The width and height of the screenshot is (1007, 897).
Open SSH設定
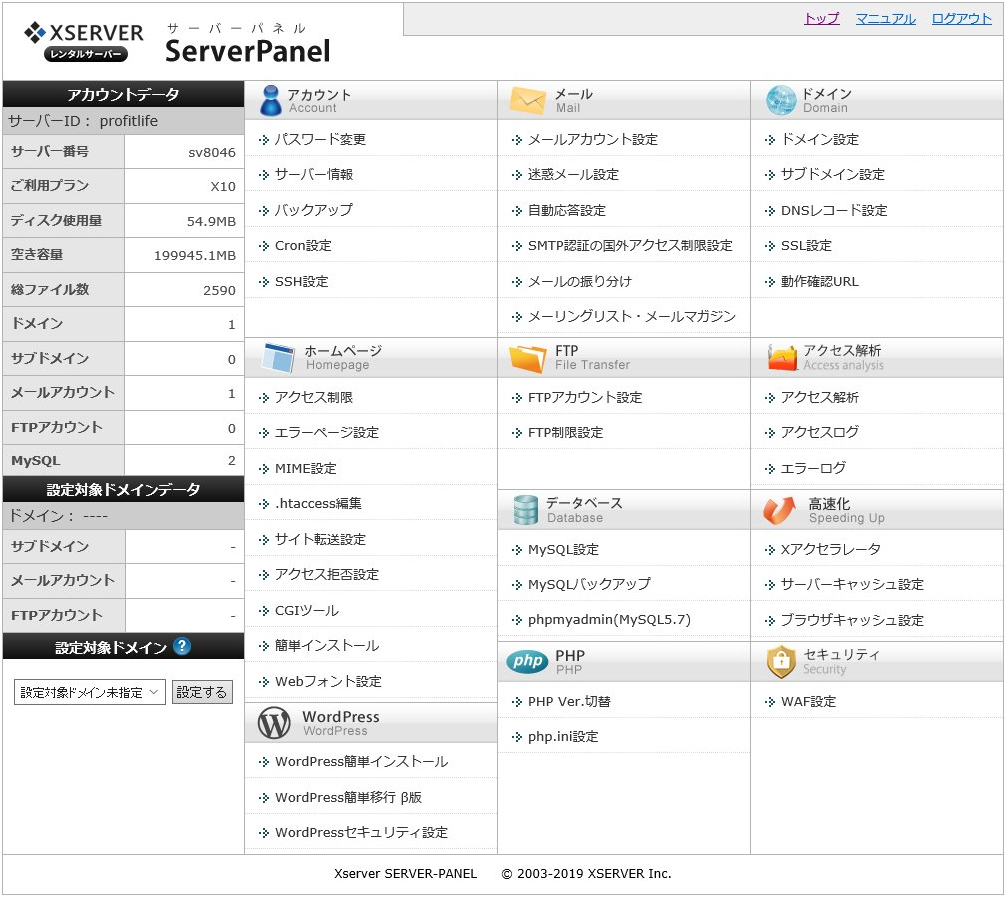(301, 281)
